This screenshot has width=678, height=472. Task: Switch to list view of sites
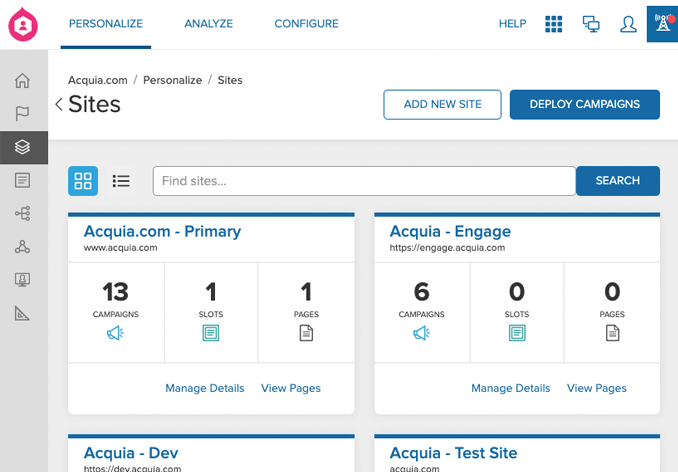coord(121,181)
